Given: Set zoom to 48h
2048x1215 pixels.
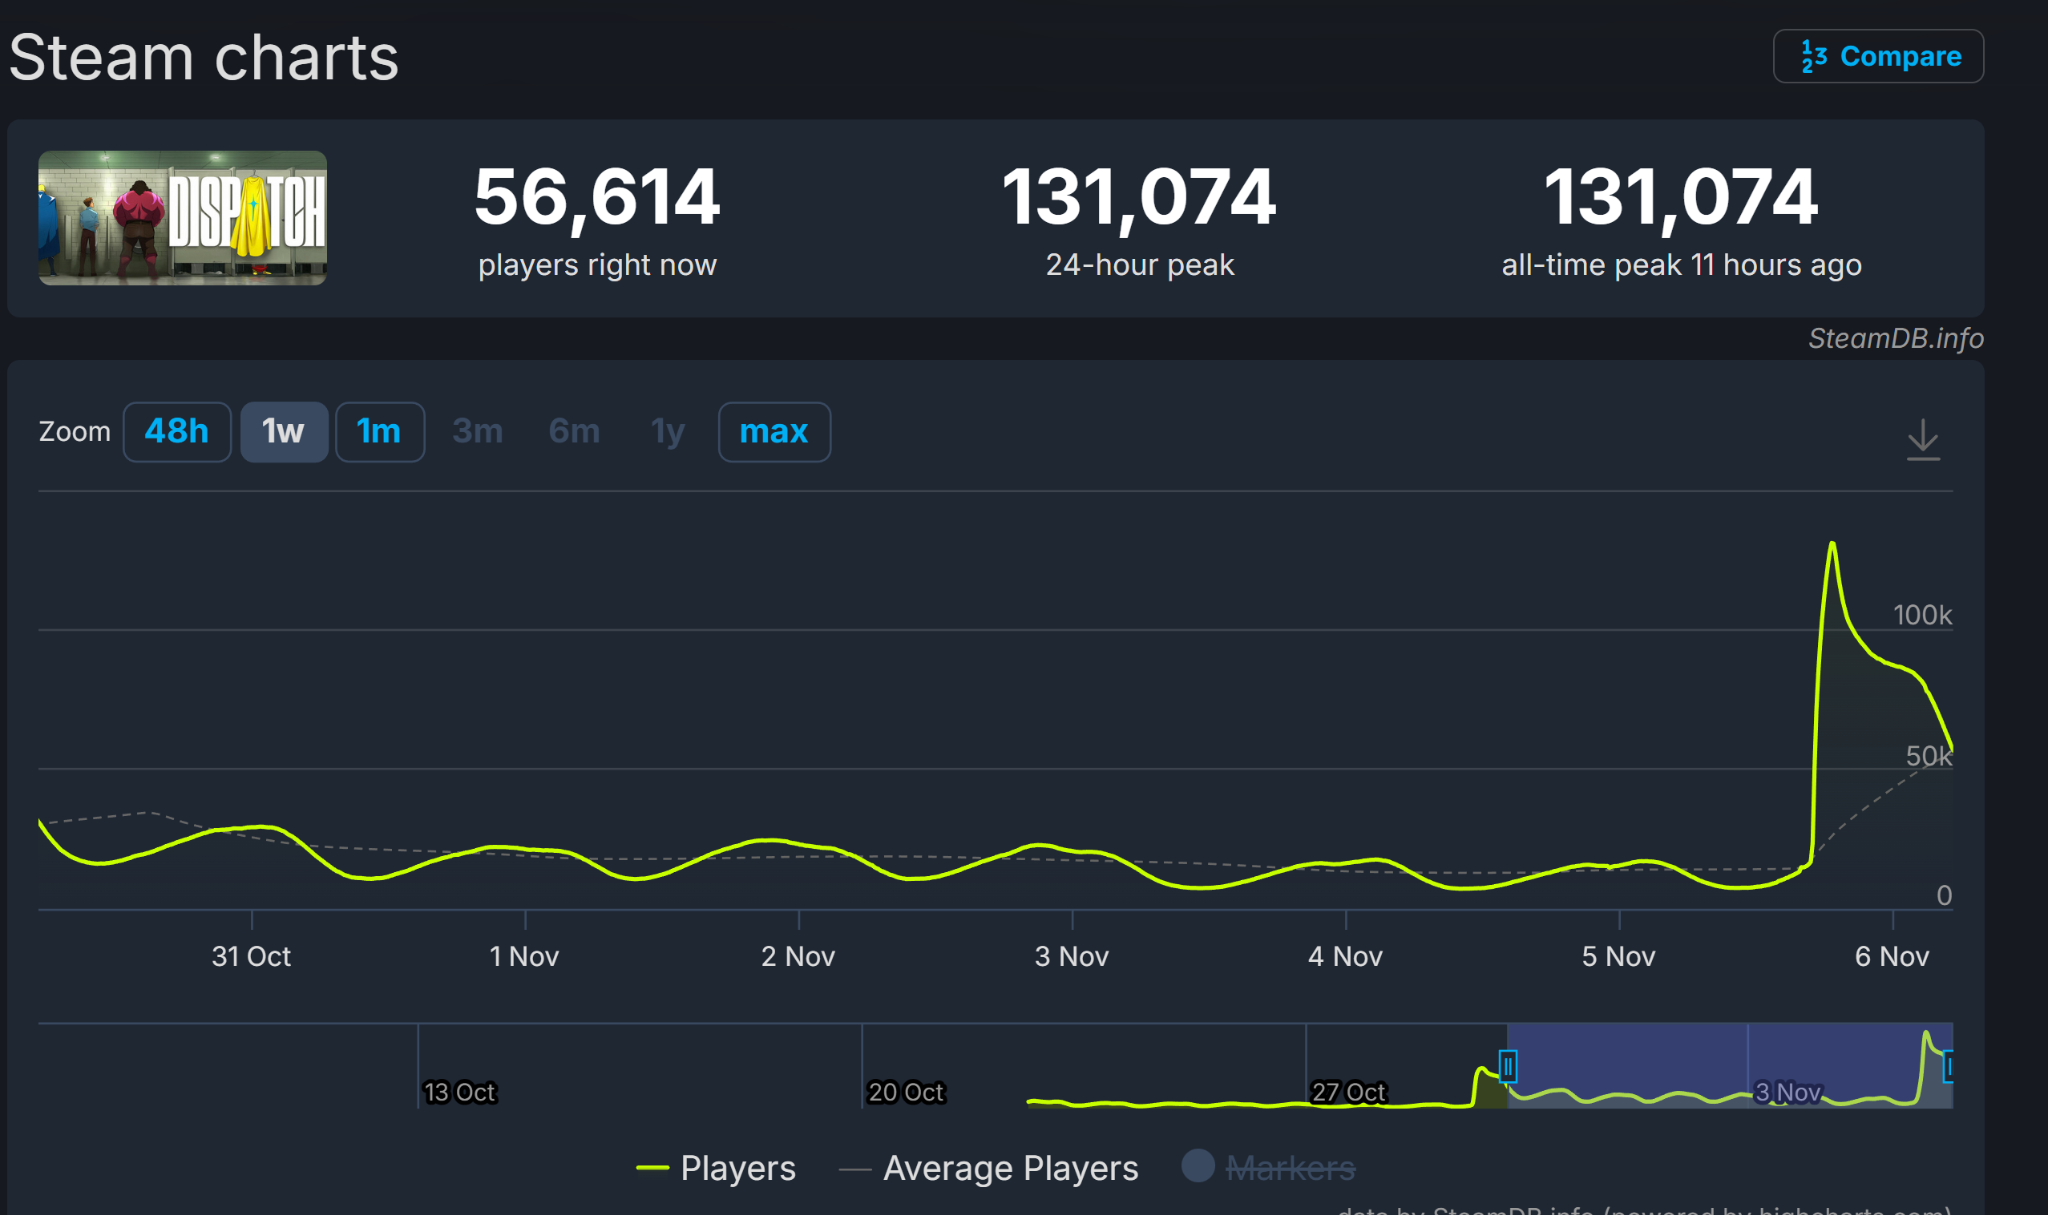Looking at the screenshot, I should (x=177, y=432).
